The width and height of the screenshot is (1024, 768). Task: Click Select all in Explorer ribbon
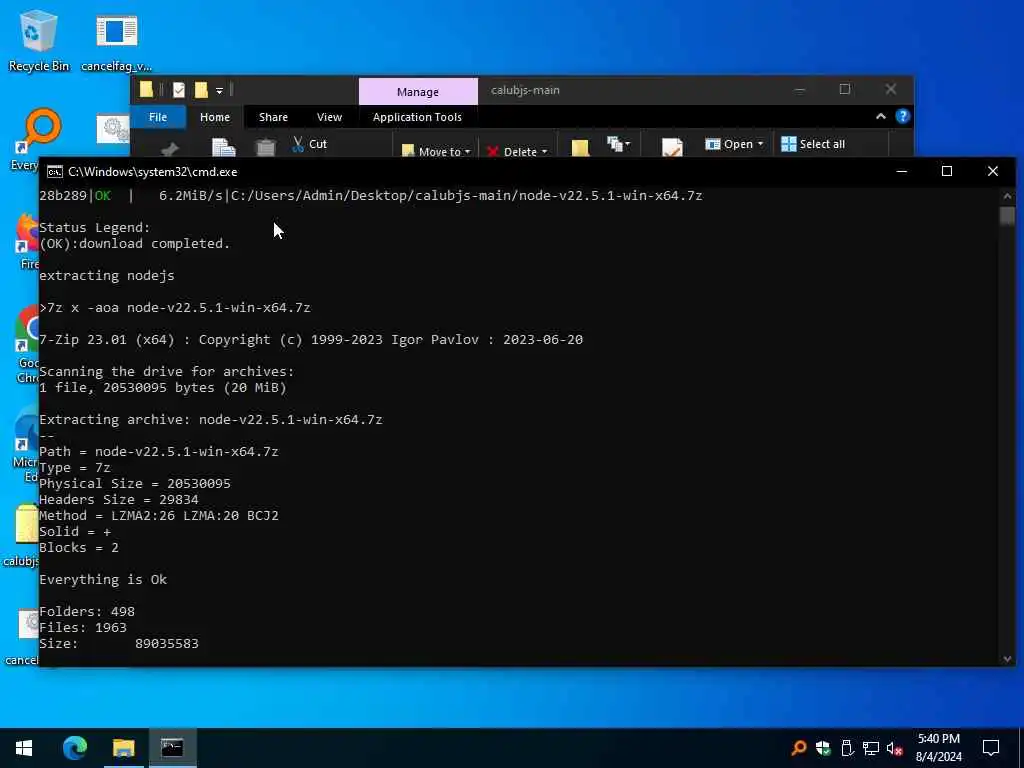pyautogui.click(x=813, y=144)
